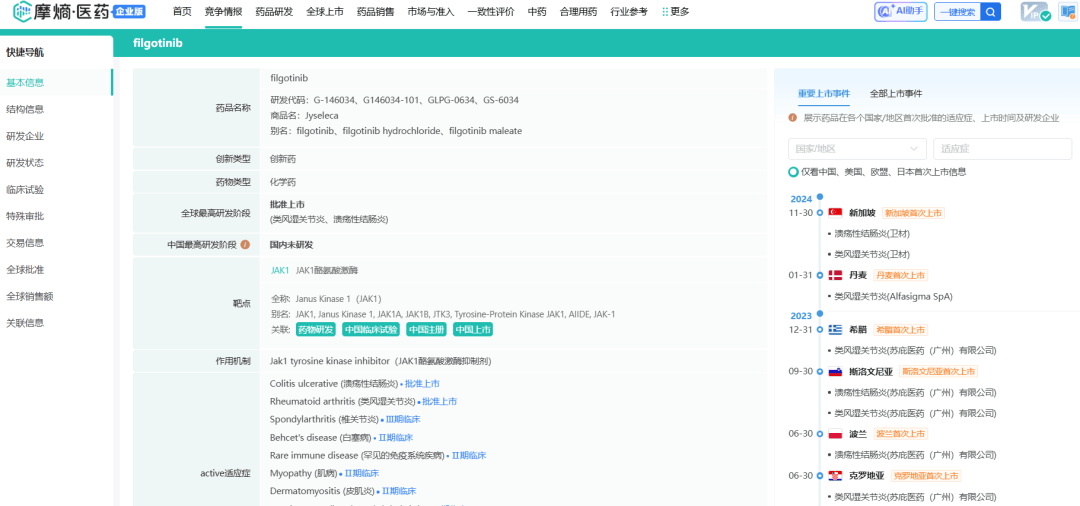Click the 中国上市 tag button

click(x=472, y=329)
